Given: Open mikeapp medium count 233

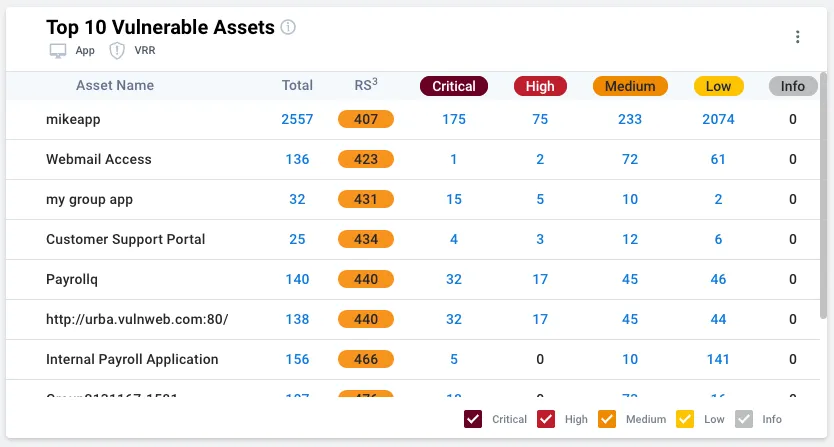Looking at the screenshot, I should [x=630, y=119].
